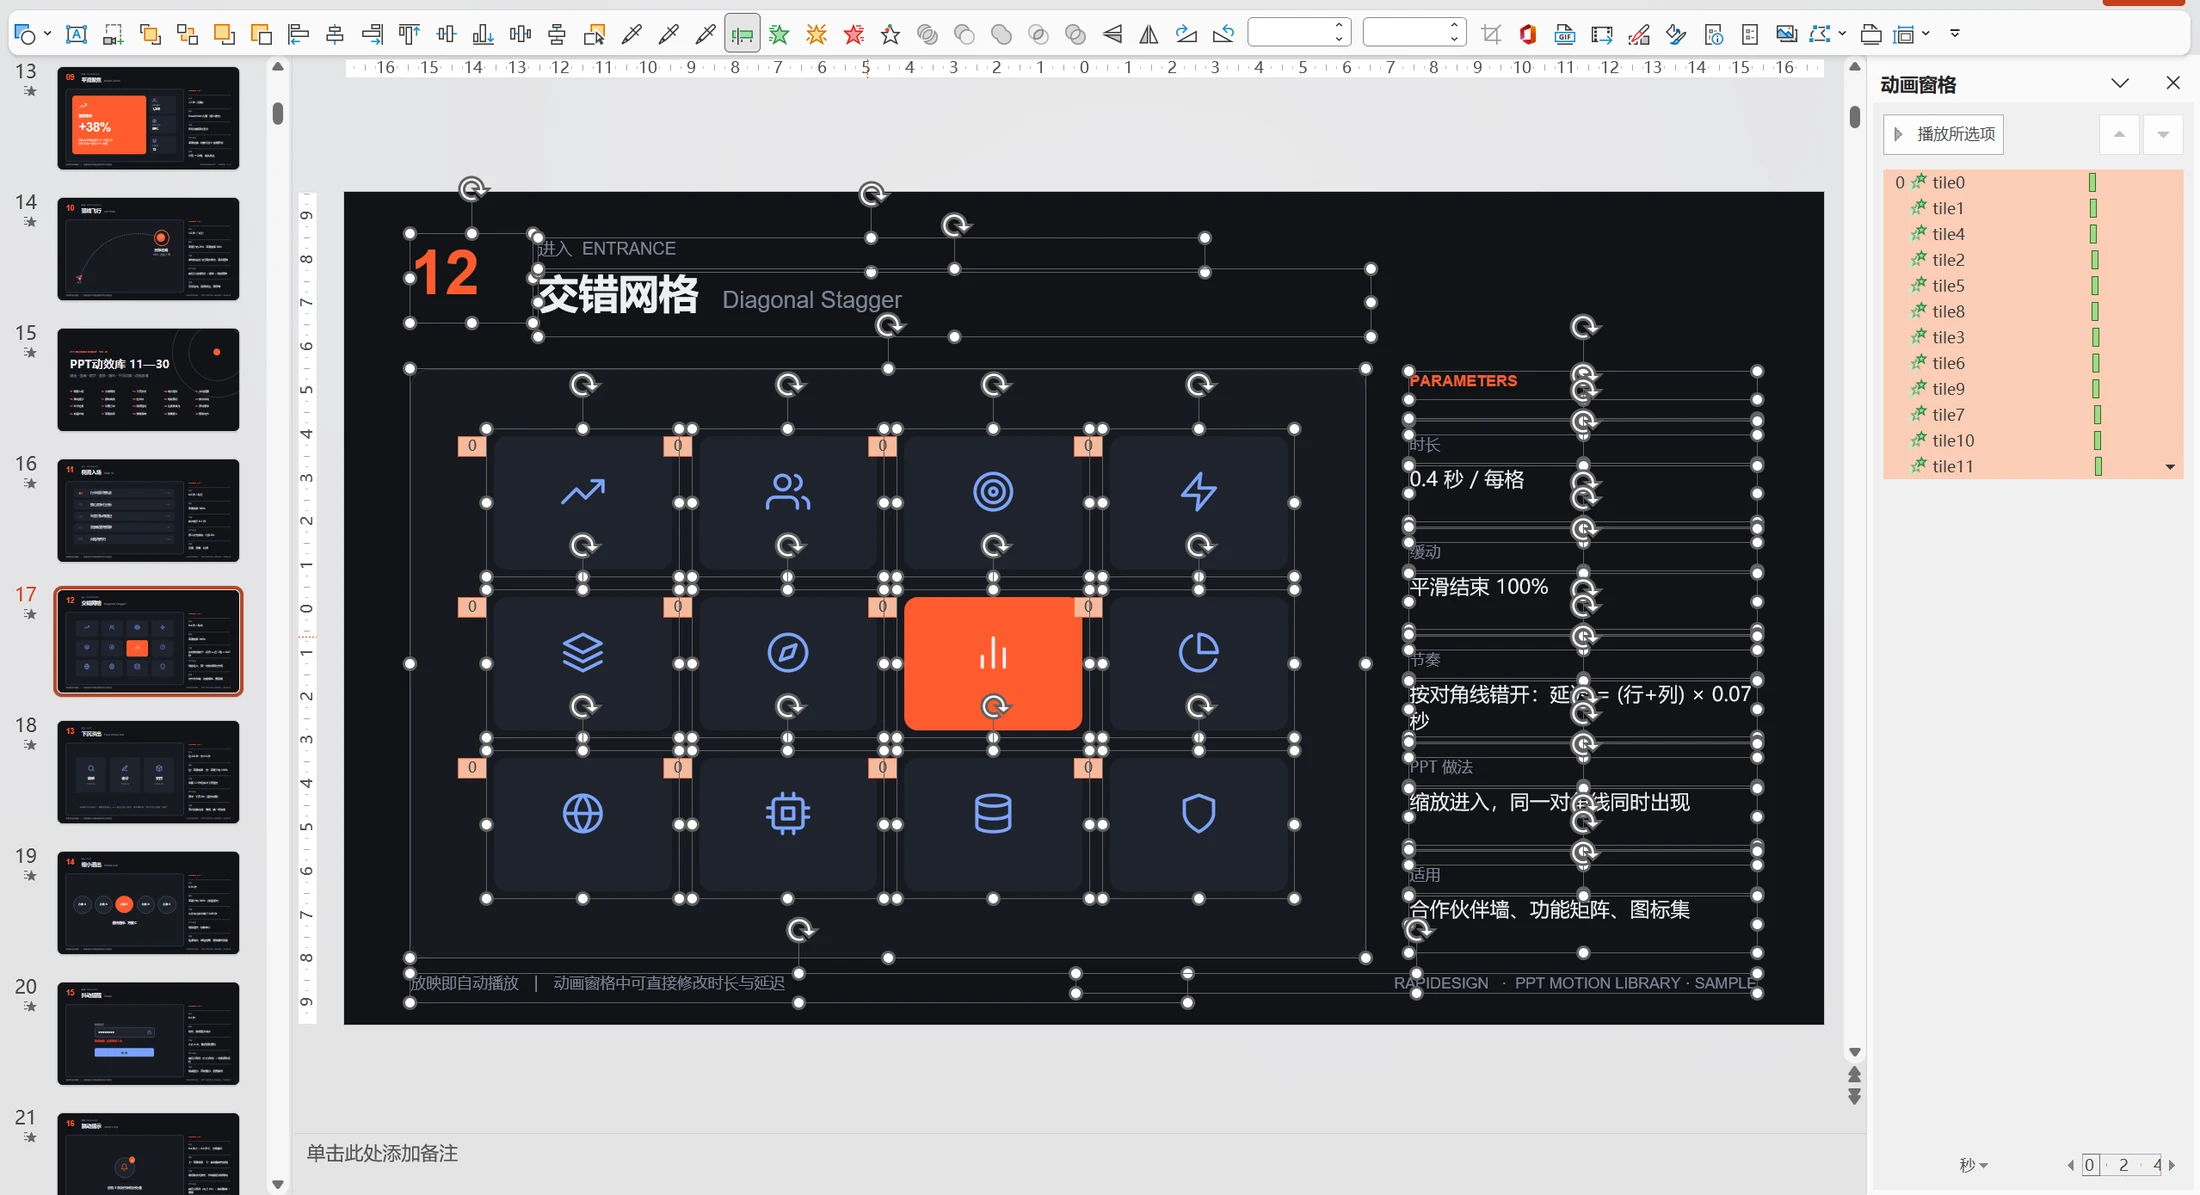Image resolution: width=2200 pixels, height=1195 pixels.
Task: Open the shapes dropdown arrow
Action: (x=47, y=35)
